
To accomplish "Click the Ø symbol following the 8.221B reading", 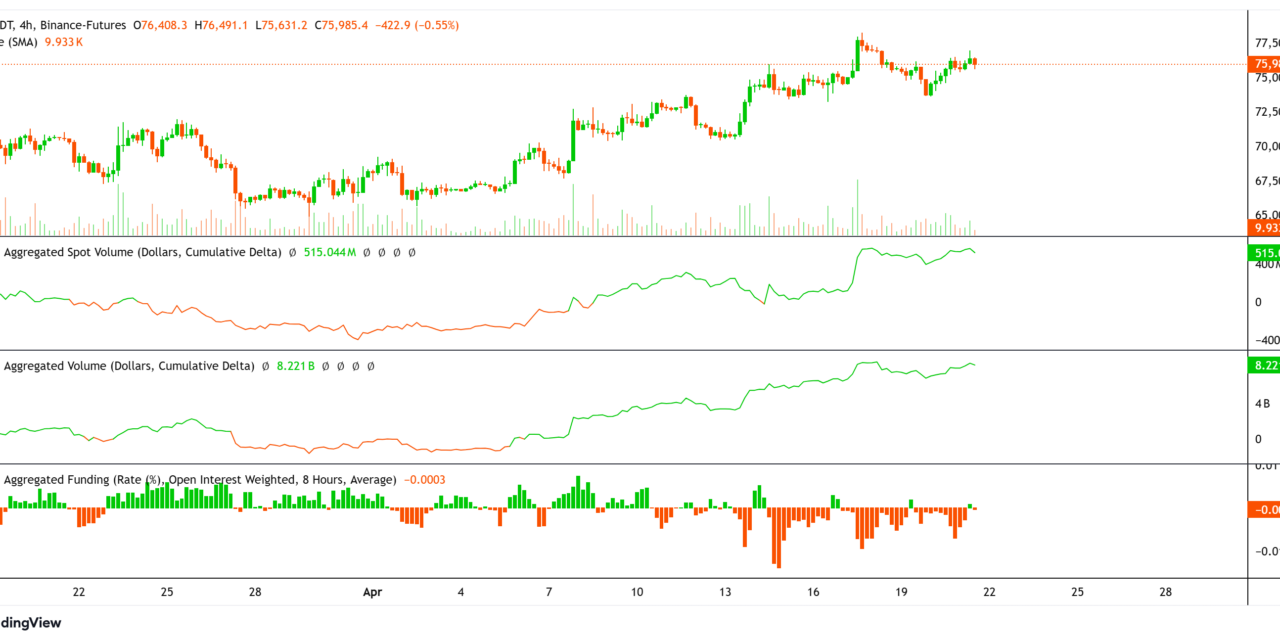I will (x=325, y=366).
